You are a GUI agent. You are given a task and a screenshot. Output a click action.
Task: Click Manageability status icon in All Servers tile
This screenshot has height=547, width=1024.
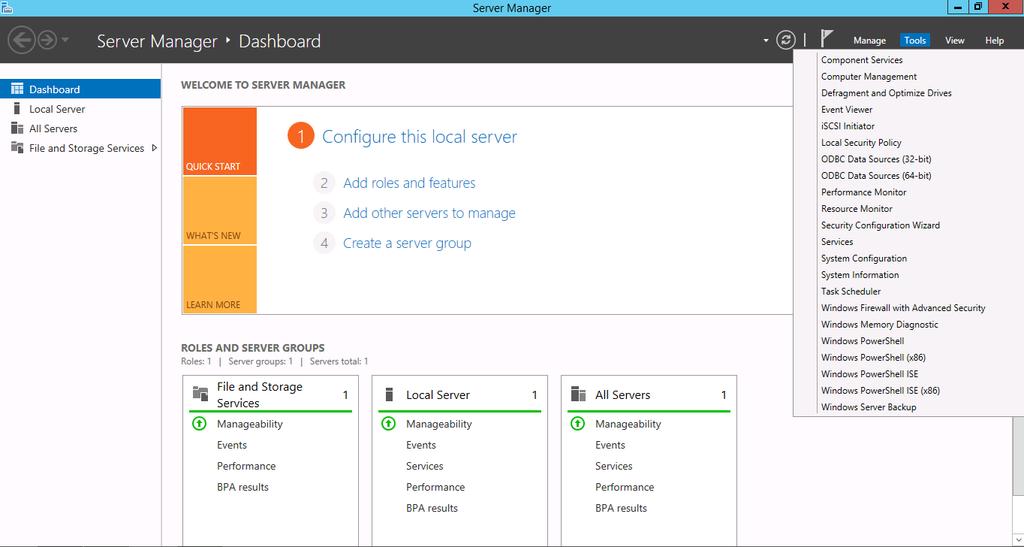pyautogui.click(x=577, y=424)
